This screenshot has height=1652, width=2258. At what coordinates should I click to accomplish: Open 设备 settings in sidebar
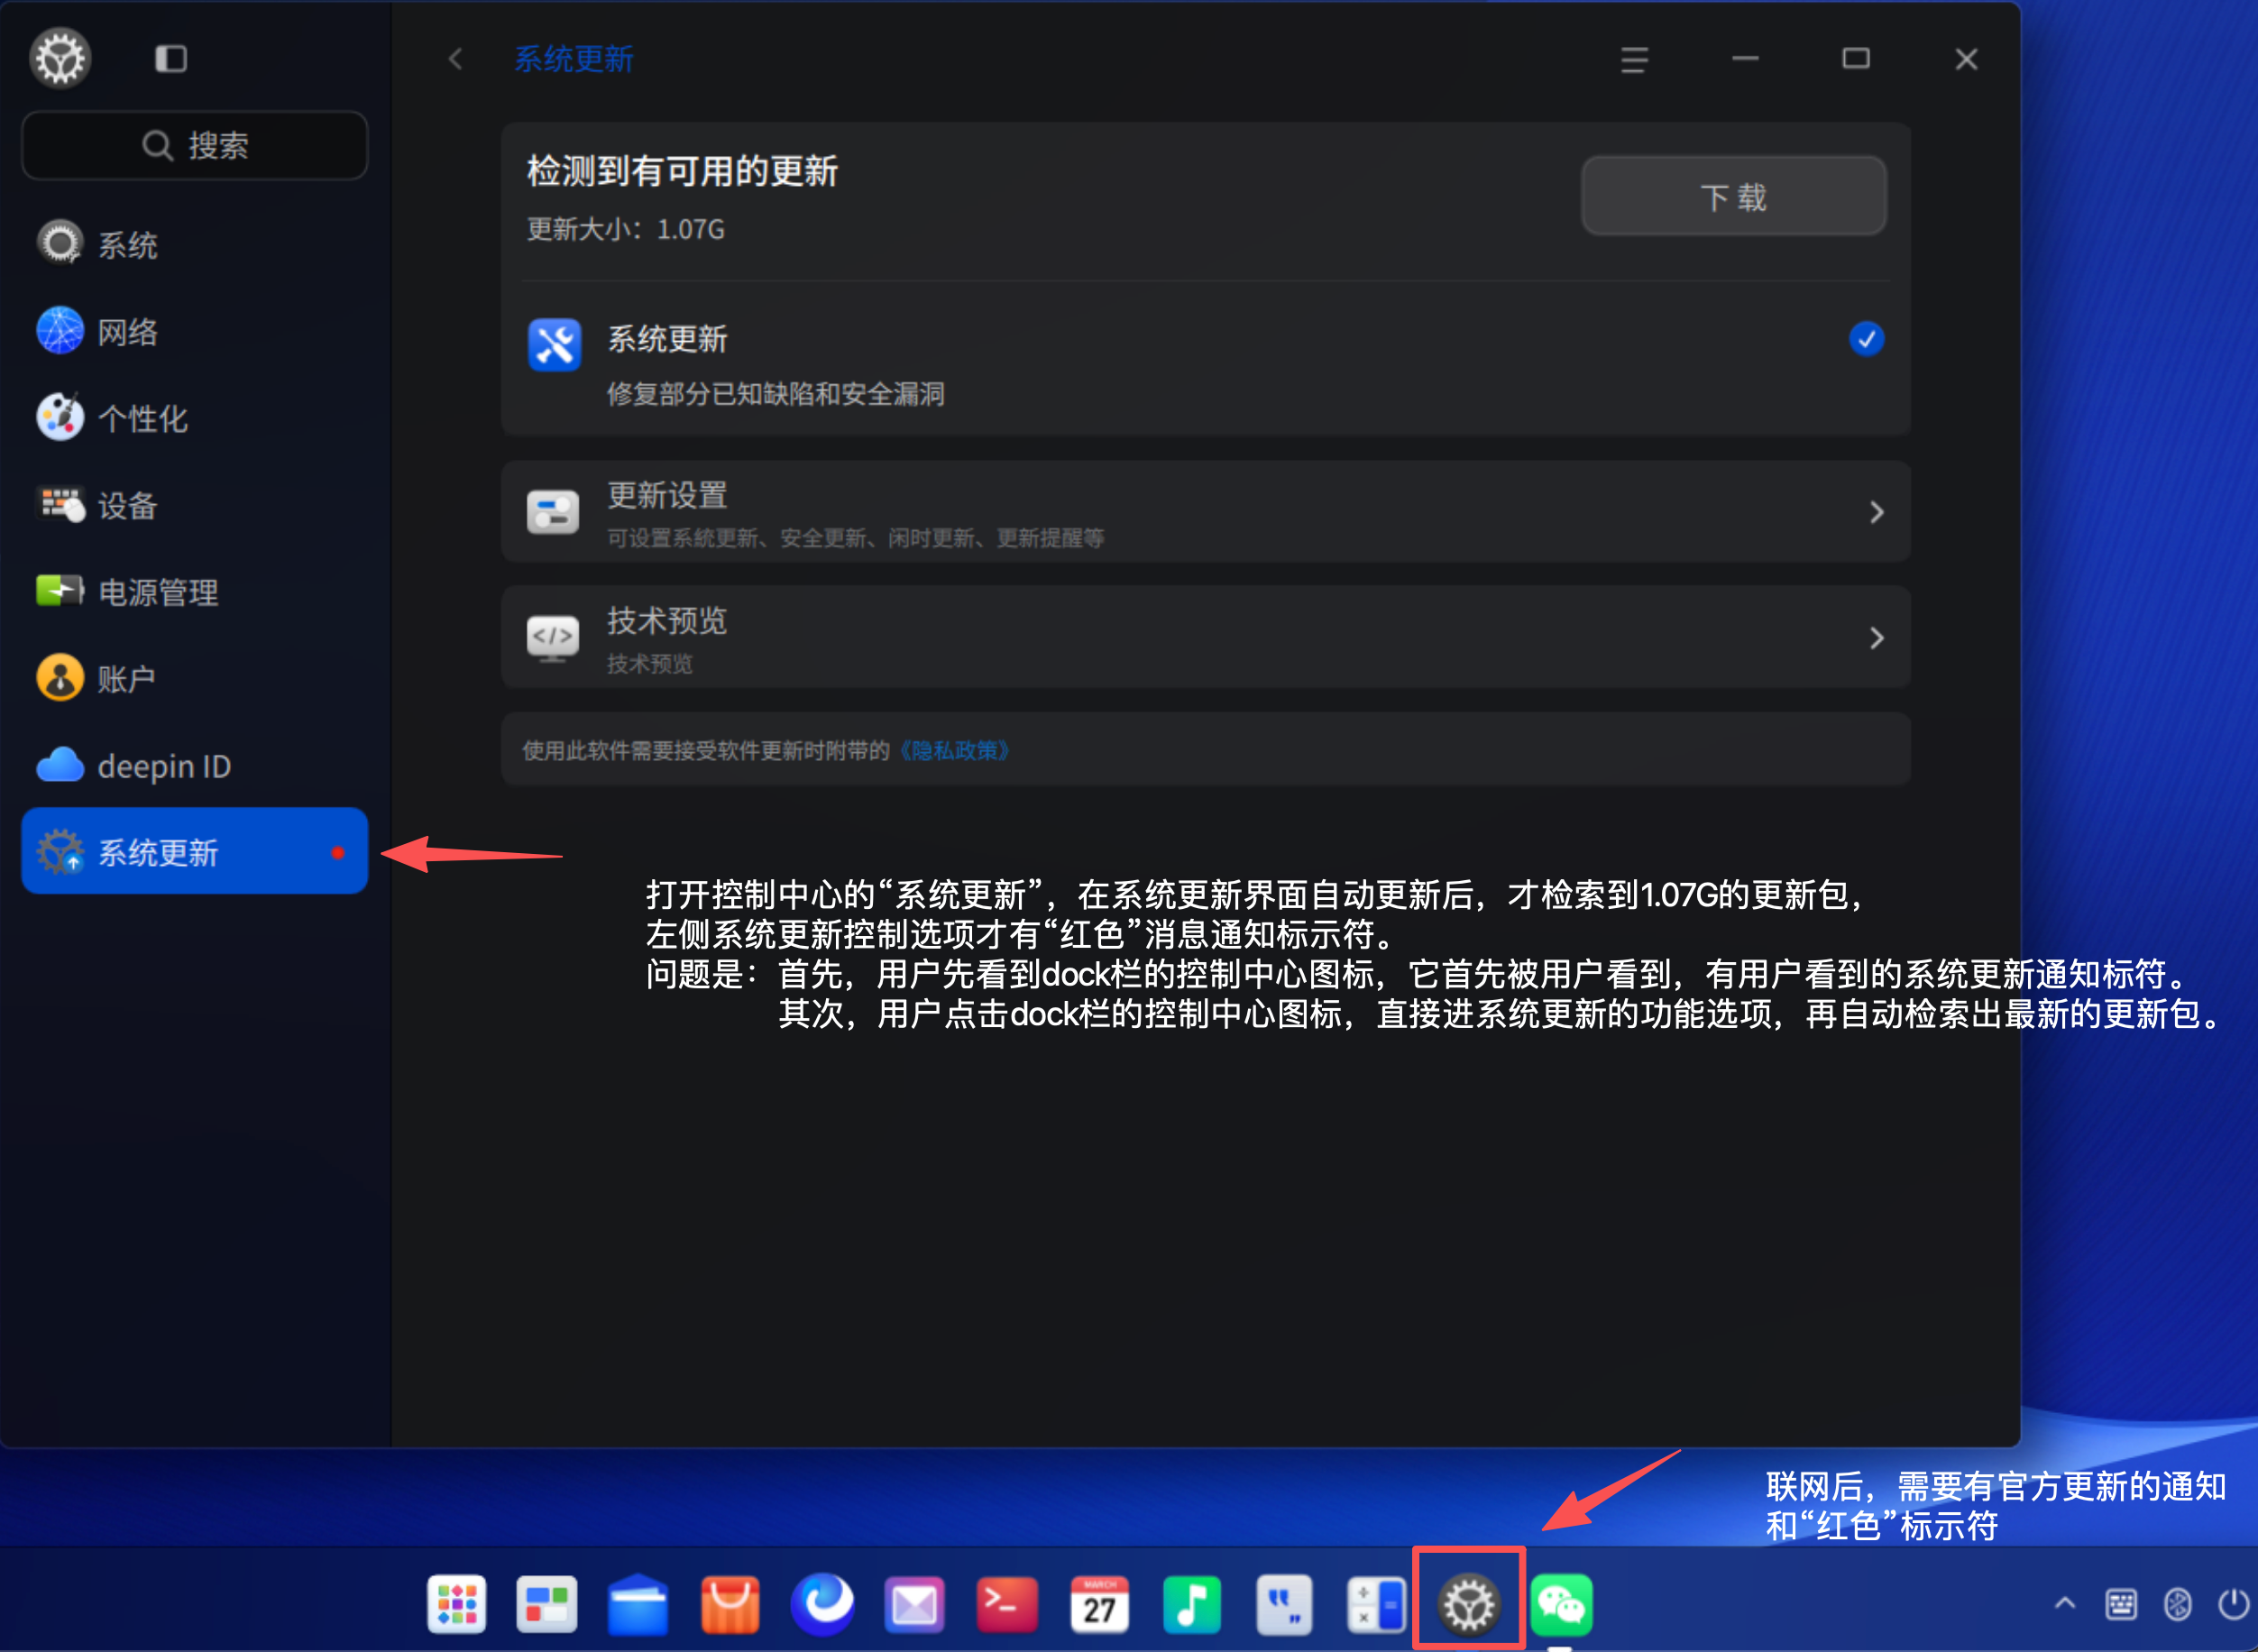195,505
